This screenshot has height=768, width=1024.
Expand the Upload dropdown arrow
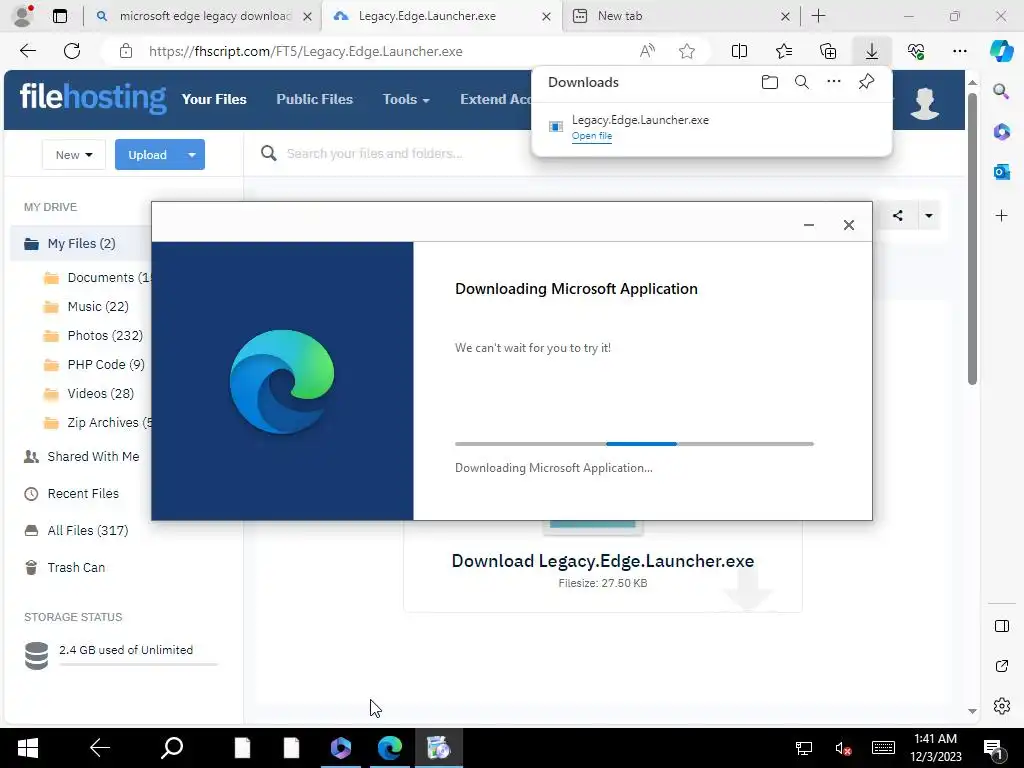click(x=191, y=155)
